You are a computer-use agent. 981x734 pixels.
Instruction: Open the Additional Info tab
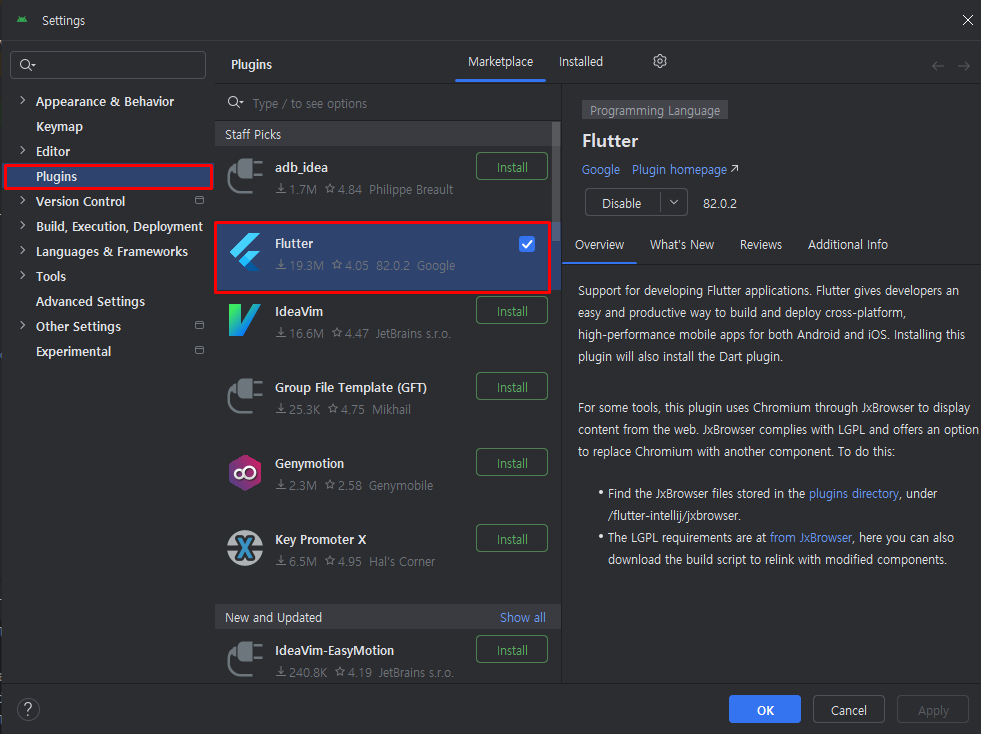pos(848,245)
